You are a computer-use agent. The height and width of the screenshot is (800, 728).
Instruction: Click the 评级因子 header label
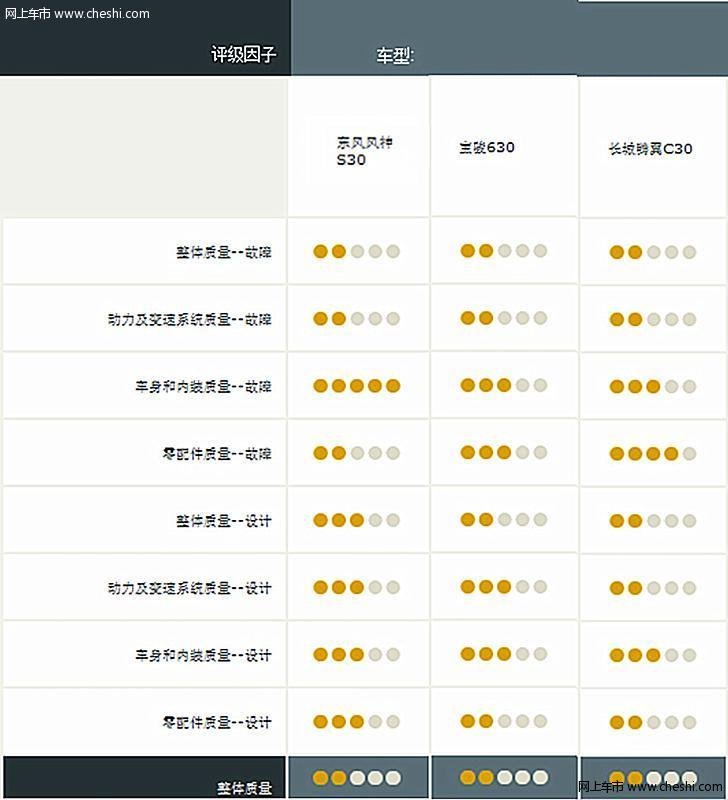(x=243, y=54)
